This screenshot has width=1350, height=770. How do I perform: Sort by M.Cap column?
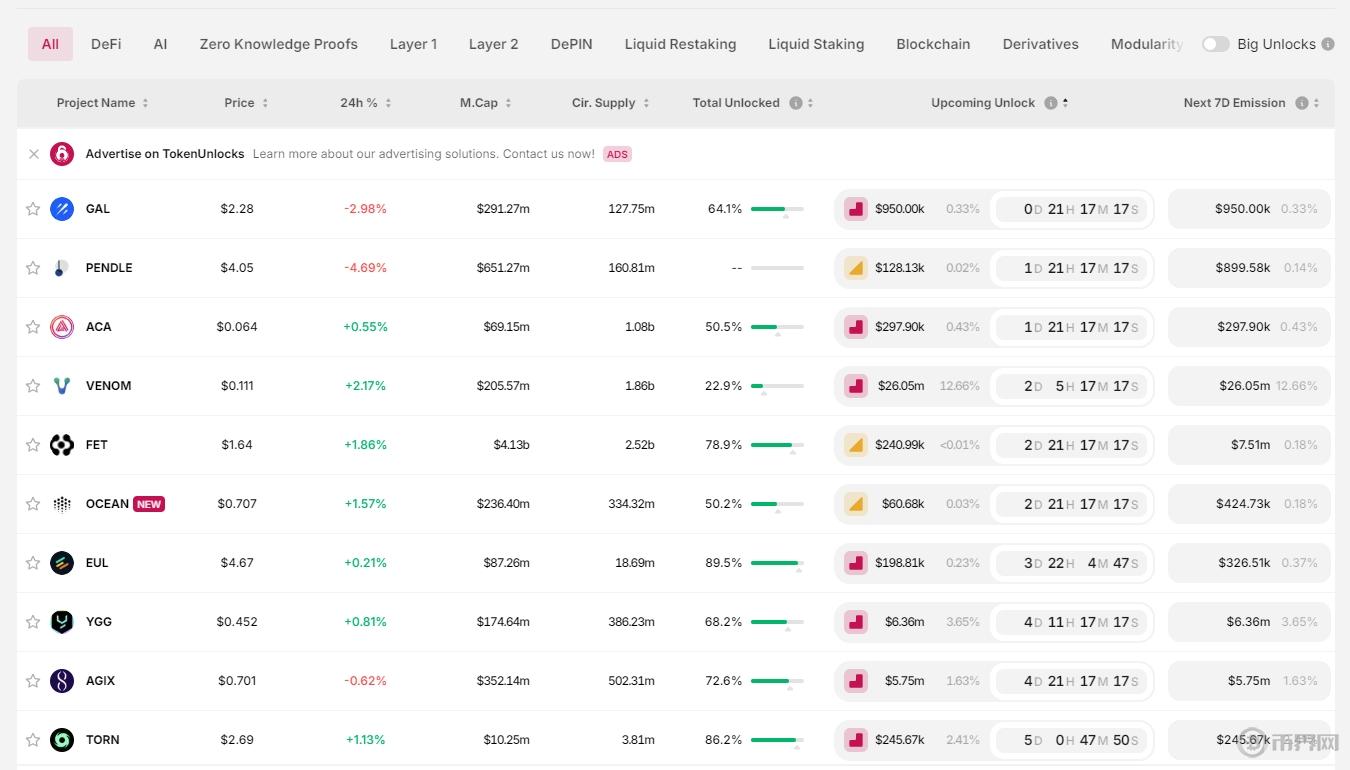click(x=486, y=103)
